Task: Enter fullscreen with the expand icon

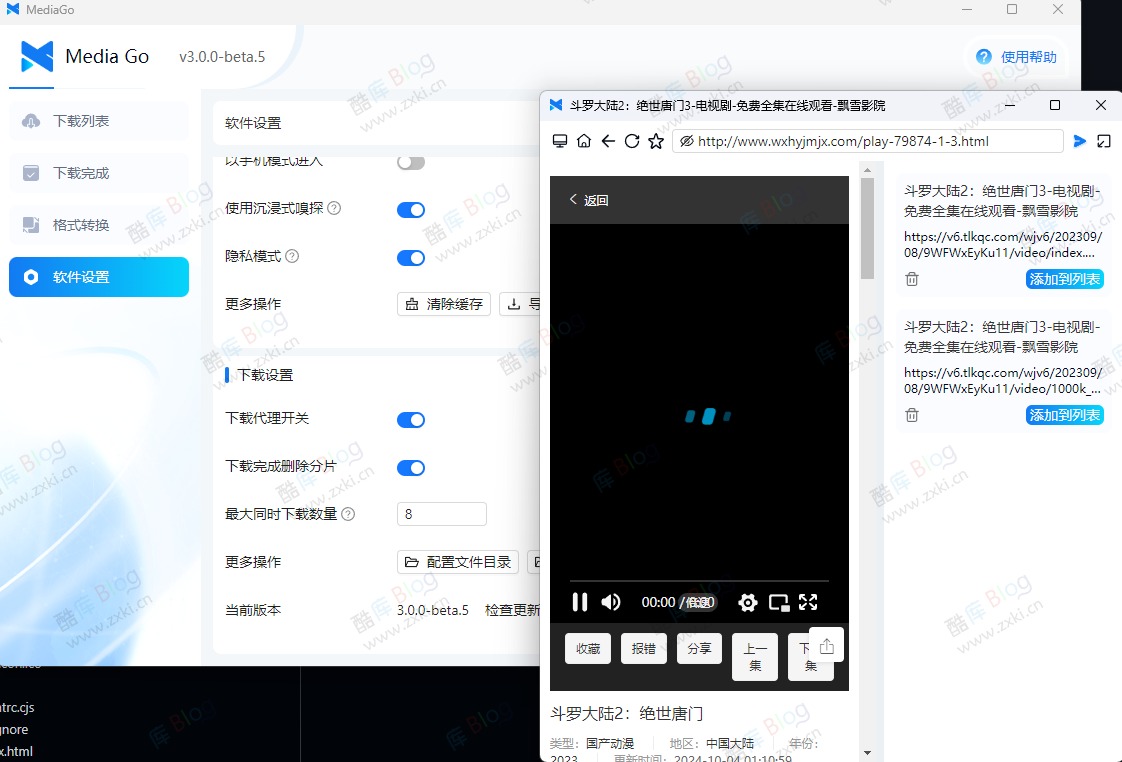Action: coord(808,602)
